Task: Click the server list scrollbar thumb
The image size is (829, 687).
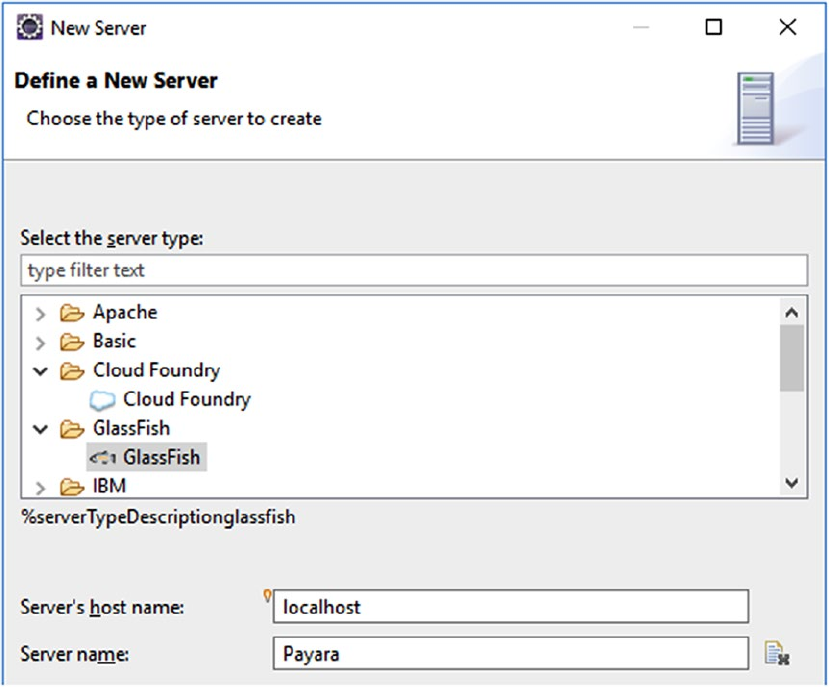Action: click(x=791, y=359)
